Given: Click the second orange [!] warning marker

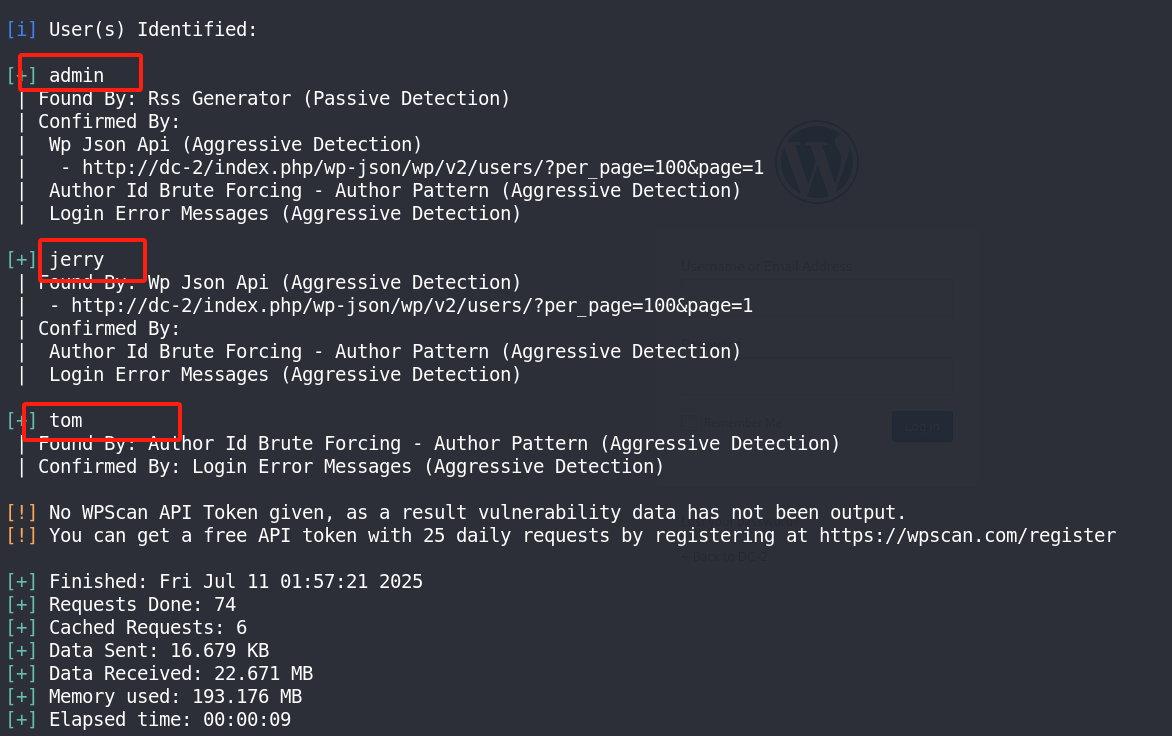Looking at the screenshot, I should click(x=21, y=536).
